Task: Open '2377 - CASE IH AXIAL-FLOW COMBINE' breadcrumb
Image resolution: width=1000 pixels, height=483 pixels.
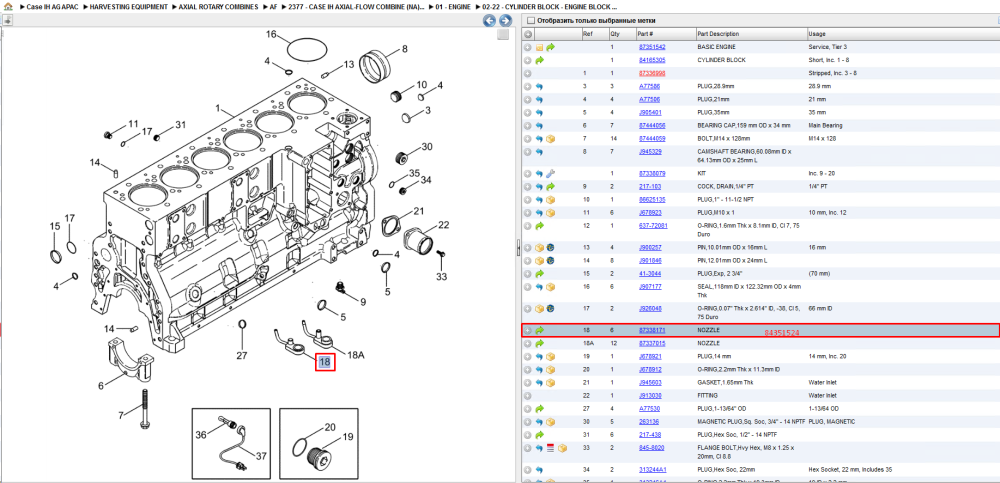Action: pos(357,6)
